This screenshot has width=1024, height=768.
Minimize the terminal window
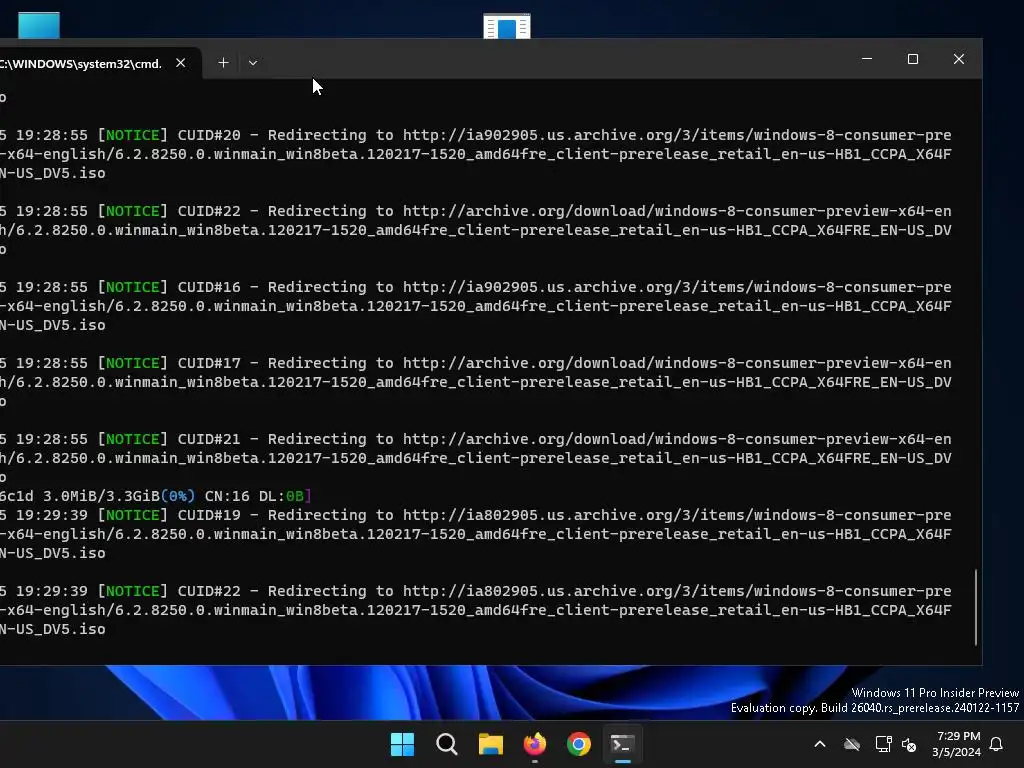tap(867, 59)
